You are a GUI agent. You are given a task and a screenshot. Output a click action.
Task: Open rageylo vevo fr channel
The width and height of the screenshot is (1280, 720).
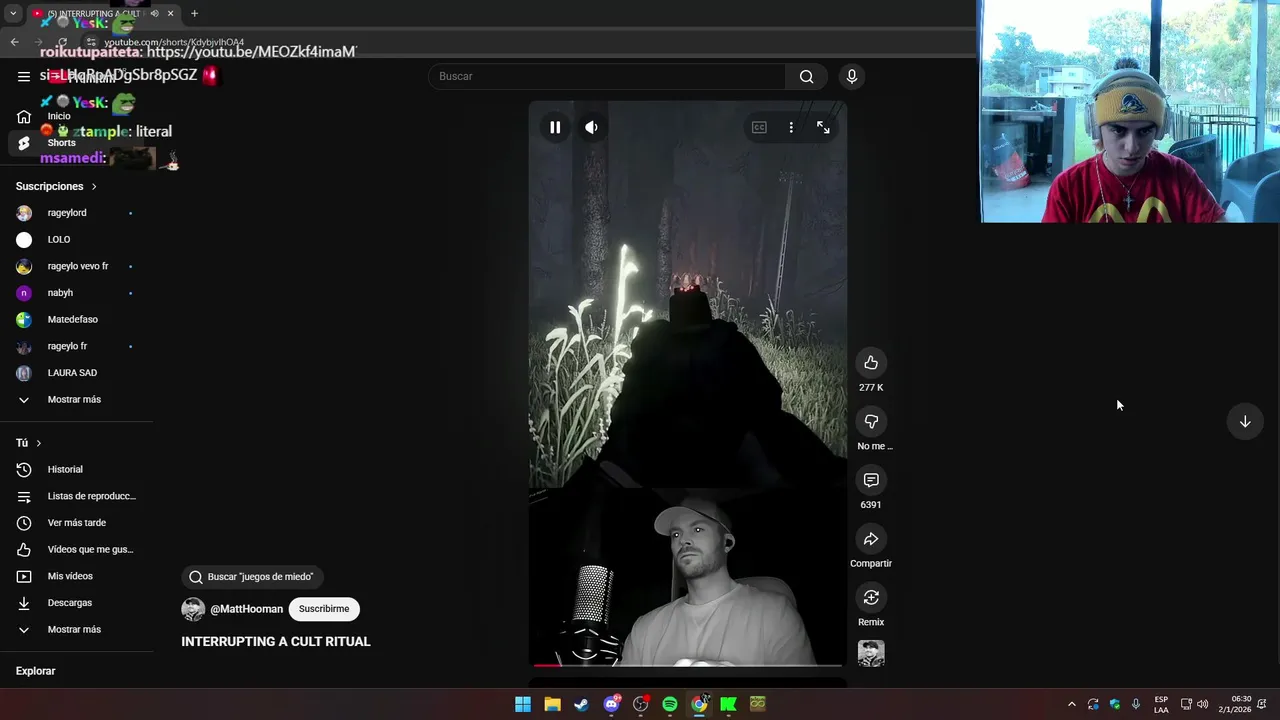coord(77,266)
